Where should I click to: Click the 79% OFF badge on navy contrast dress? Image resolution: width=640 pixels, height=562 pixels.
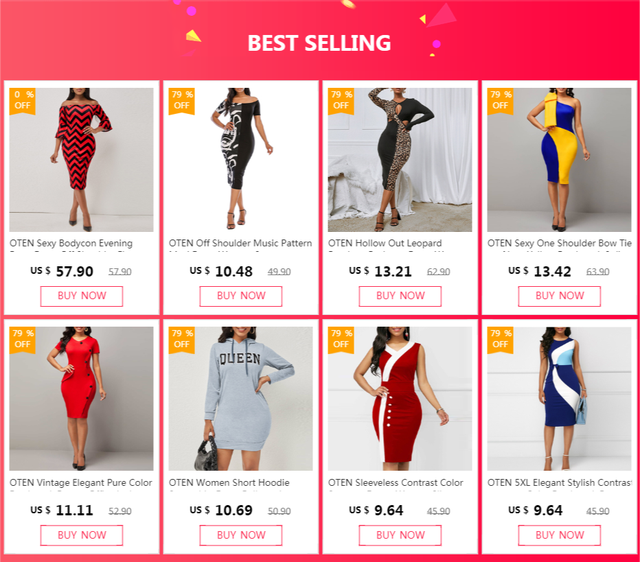coord(500,340)
